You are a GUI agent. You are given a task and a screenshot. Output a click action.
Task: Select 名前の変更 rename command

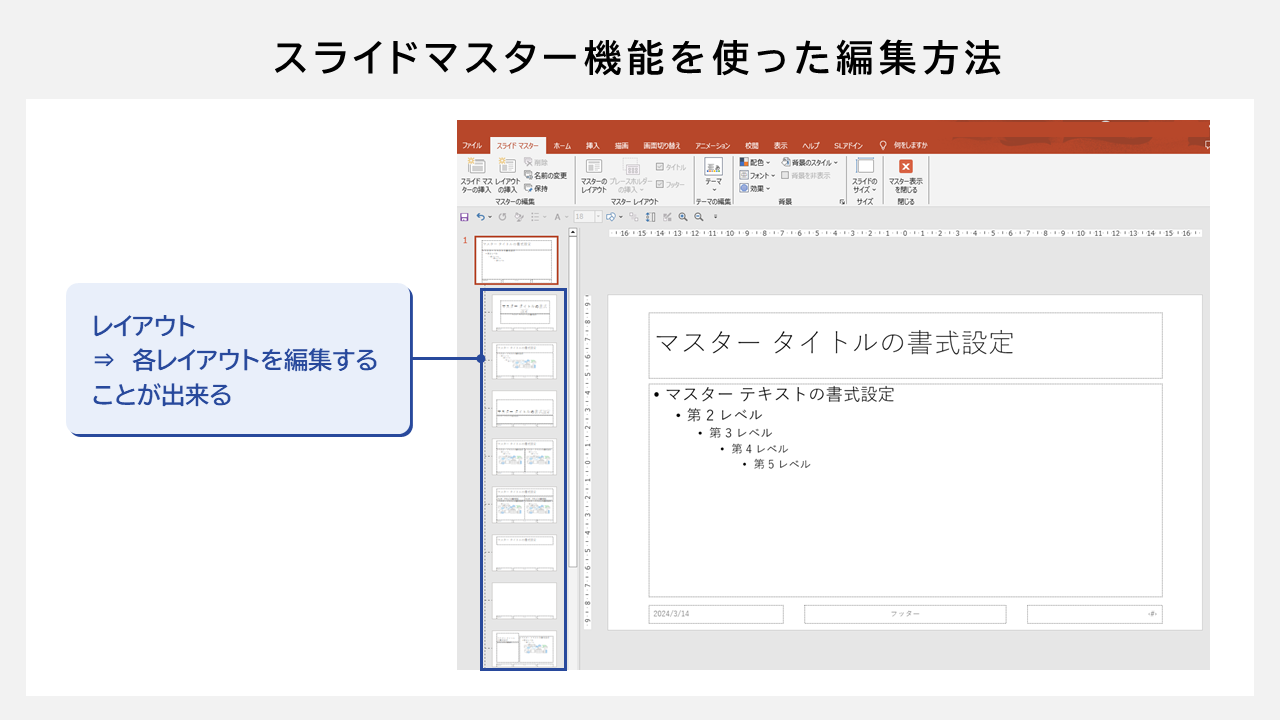pyautogui.click(x=545, y=175)
